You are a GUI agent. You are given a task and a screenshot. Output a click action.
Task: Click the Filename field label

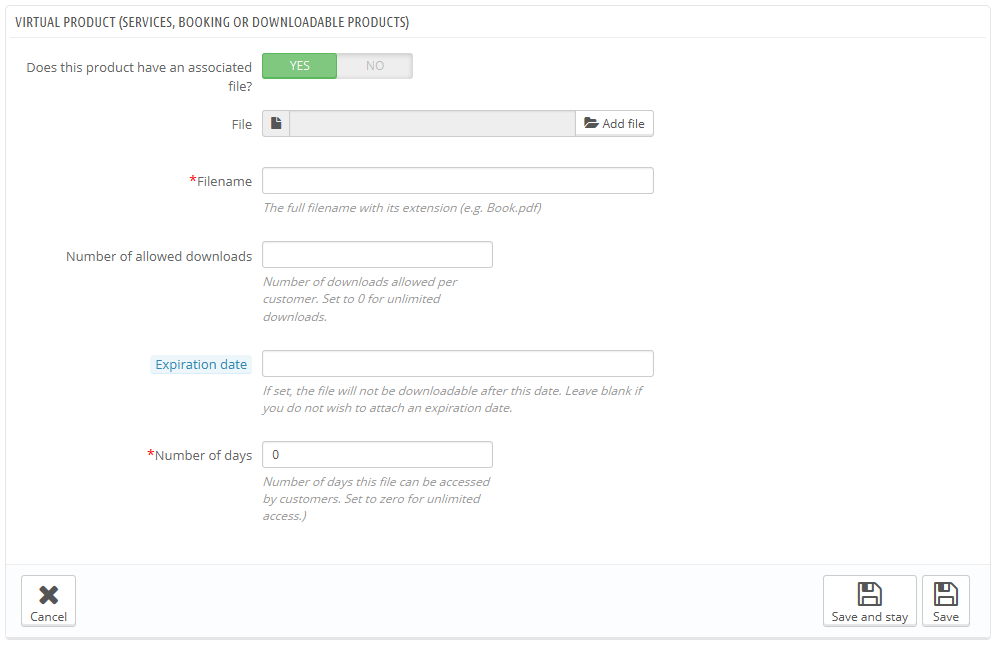[220, 182]
